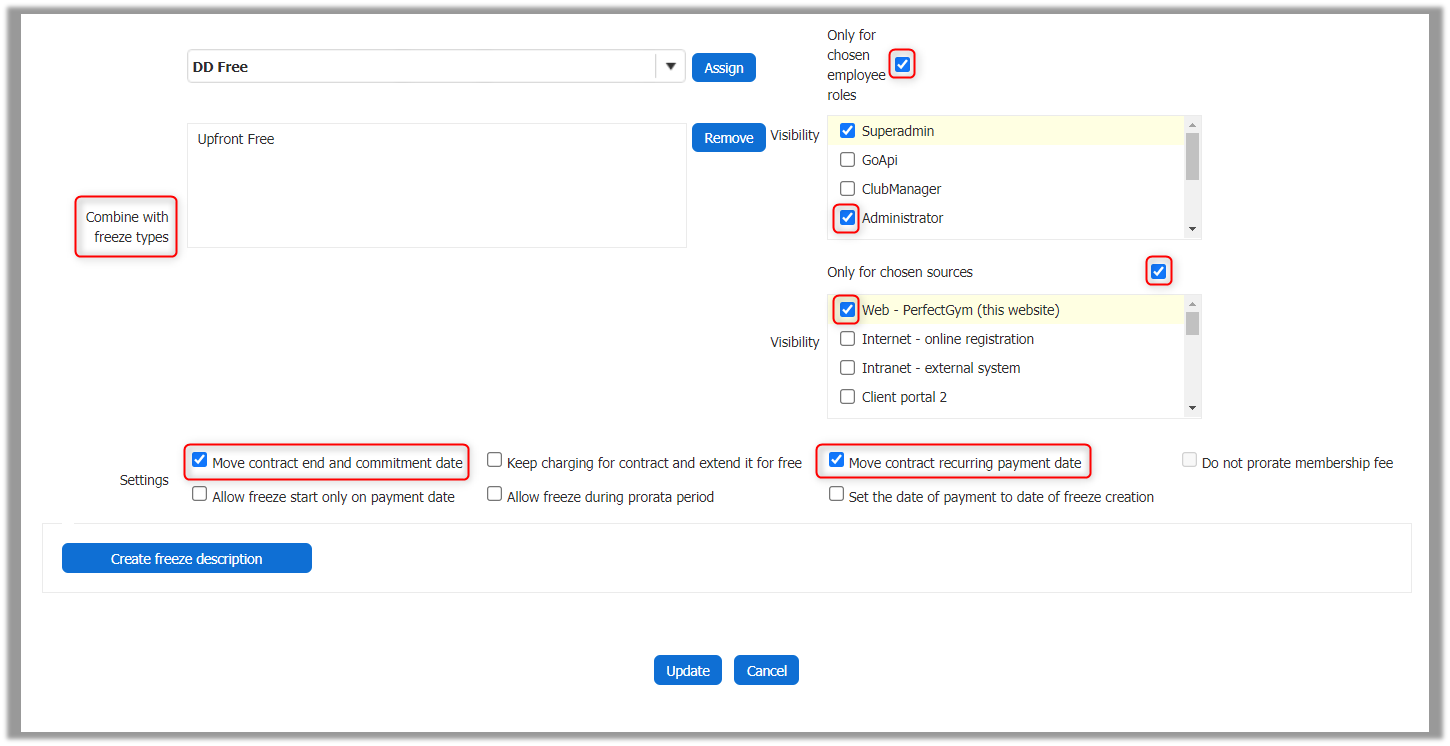Image resolution: width=1450 pixels, height=746 pixels.
Task: Uncheck the Administrator role checkbox
Action: pyautogui.click(x=847, y=217)
